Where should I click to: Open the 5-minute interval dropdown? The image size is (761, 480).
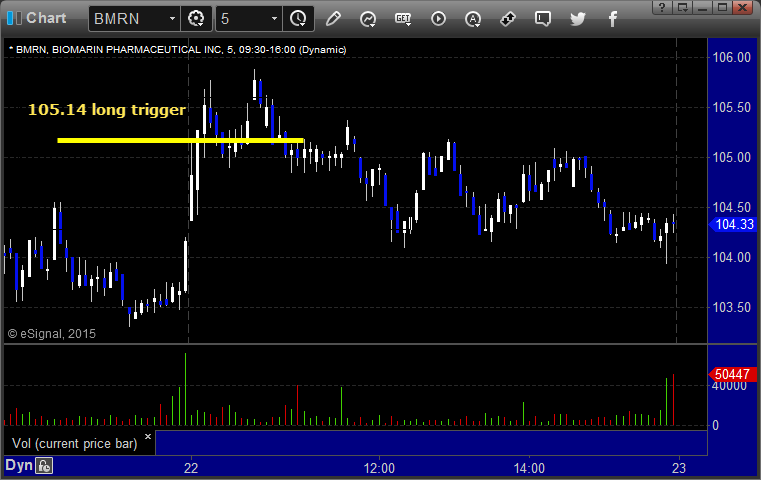[x=274, y=18]
